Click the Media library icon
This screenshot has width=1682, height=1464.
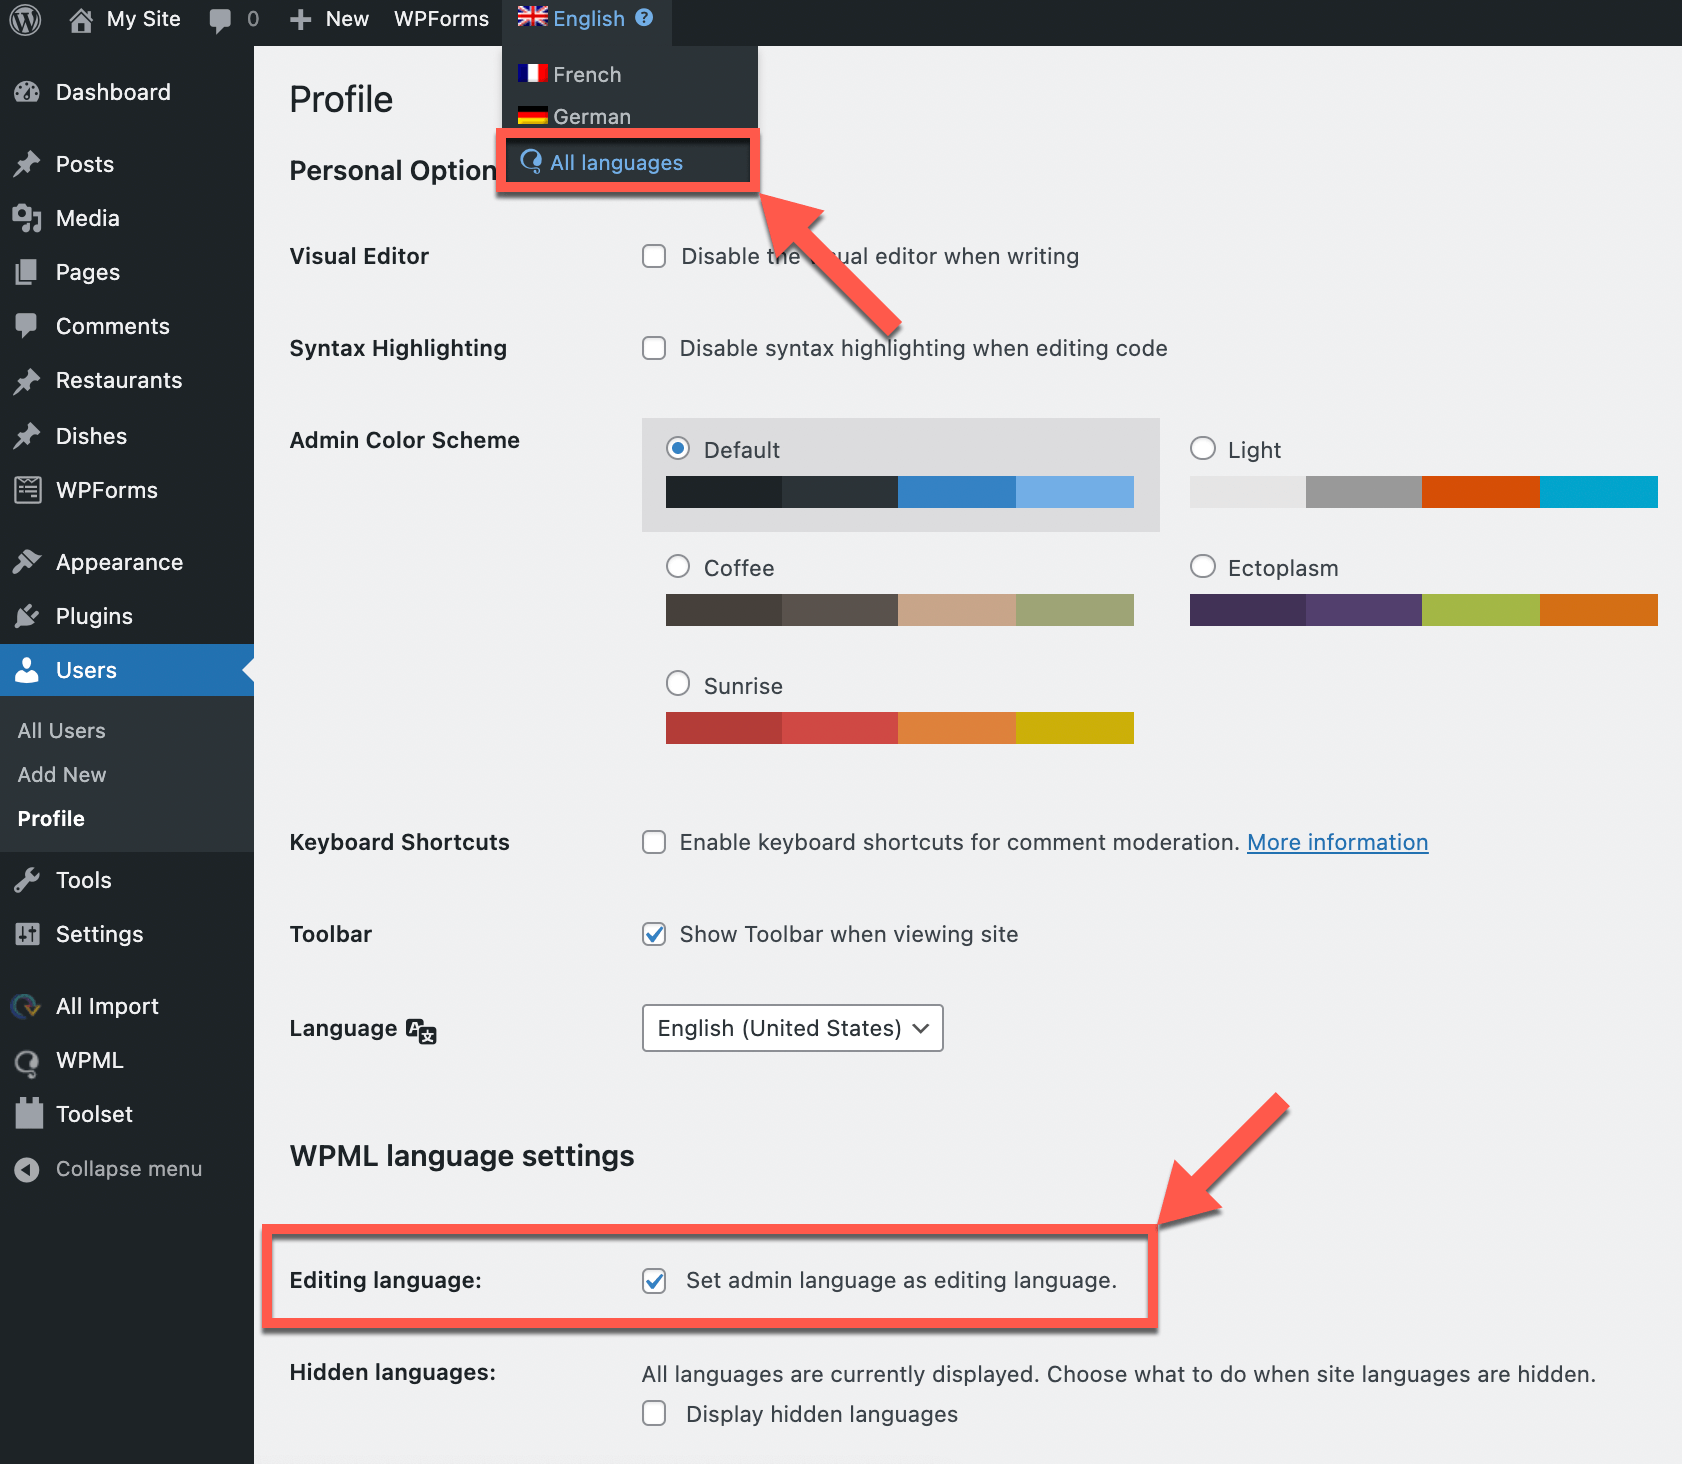pos(27,218)
